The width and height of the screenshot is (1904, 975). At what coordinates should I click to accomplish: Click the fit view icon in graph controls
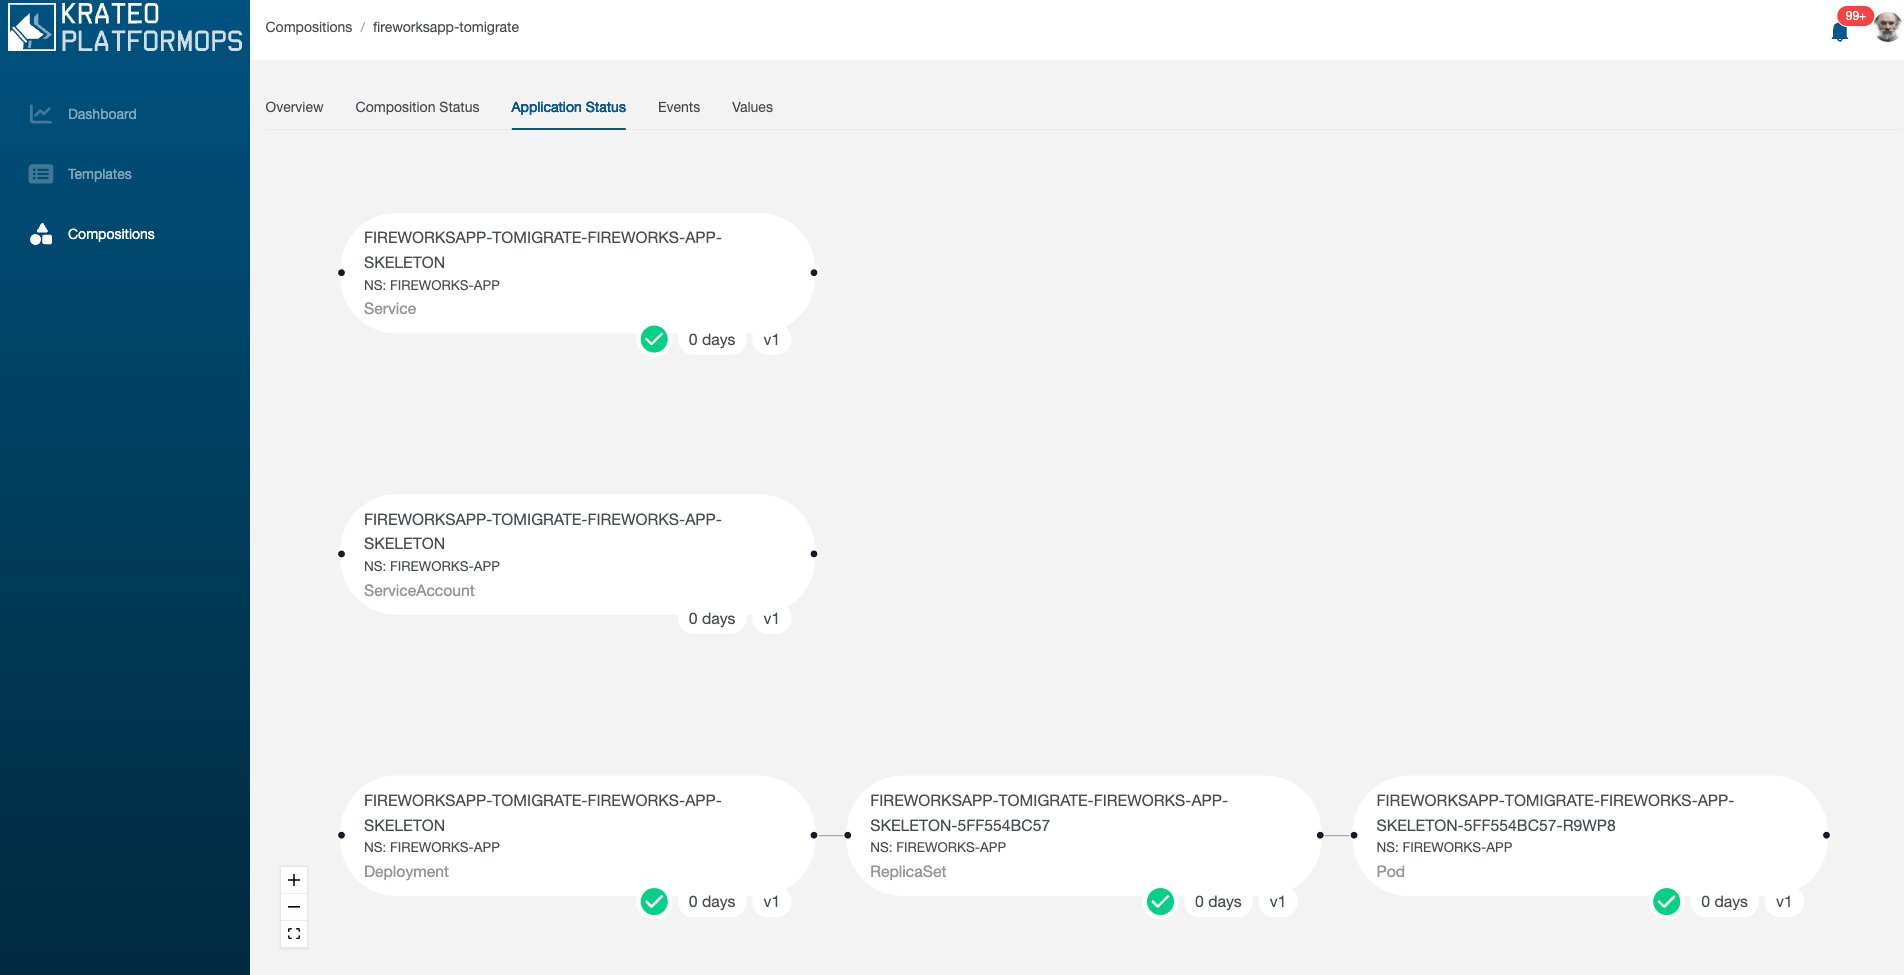pyautogui.click(x=294, y=934)
